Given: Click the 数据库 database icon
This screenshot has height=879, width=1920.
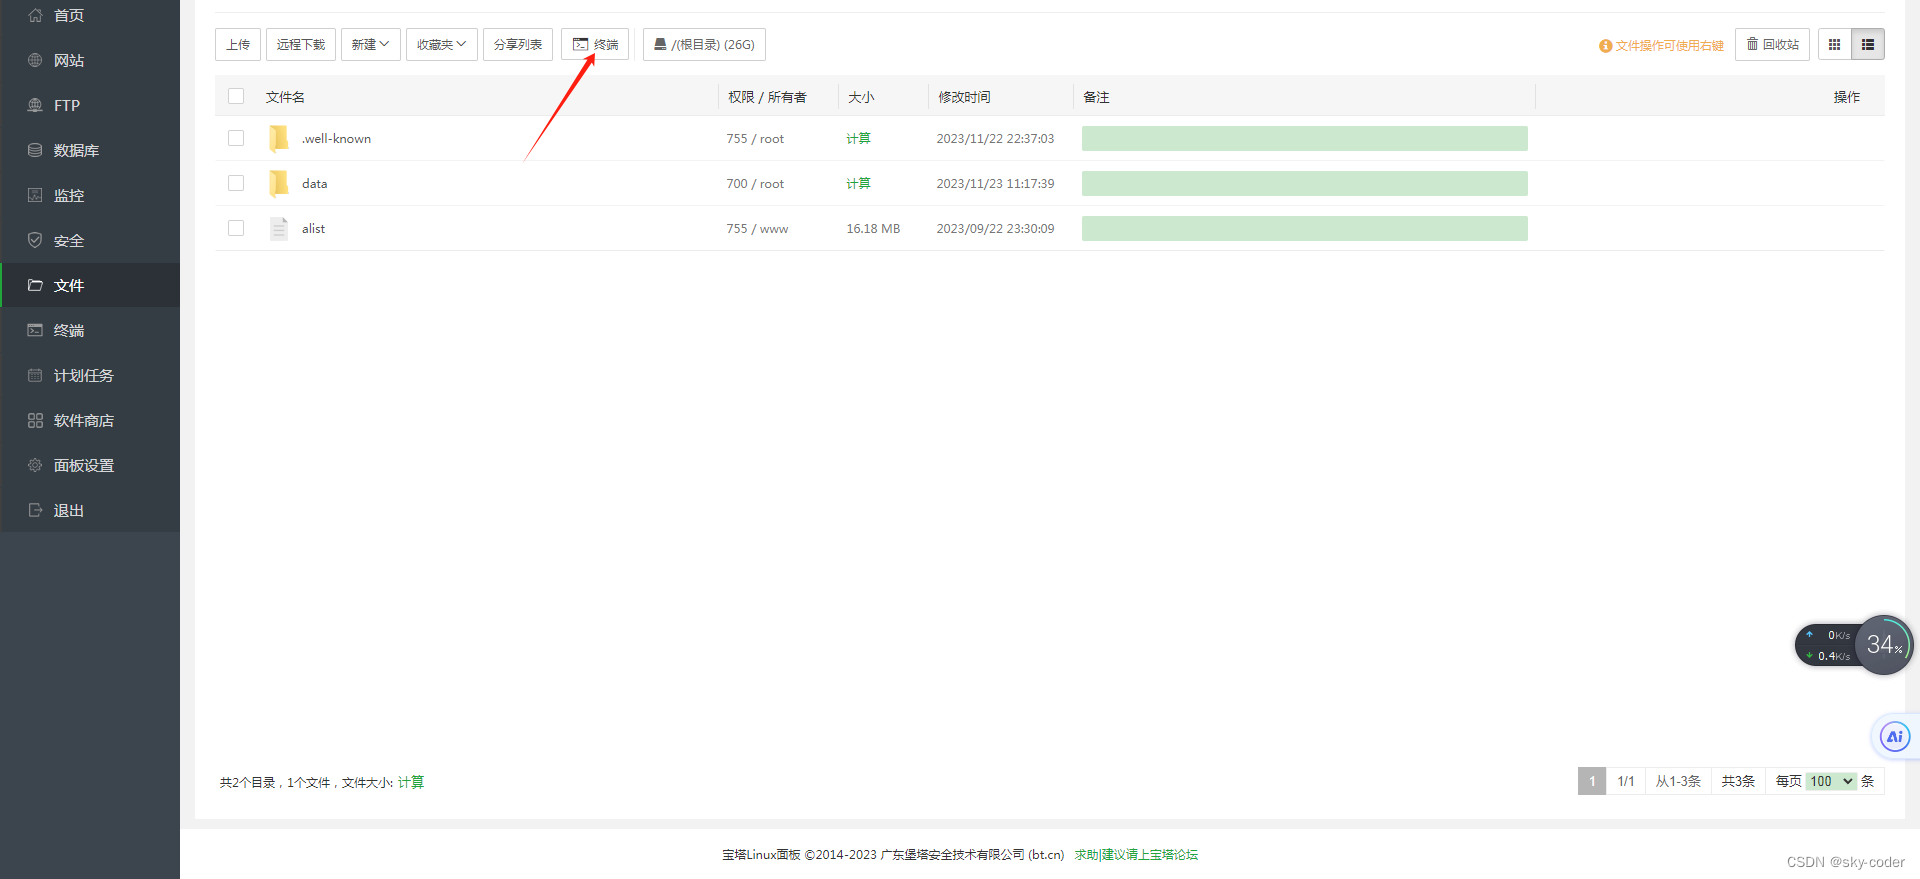Looking at the screenshot, I should pos(35,150).
